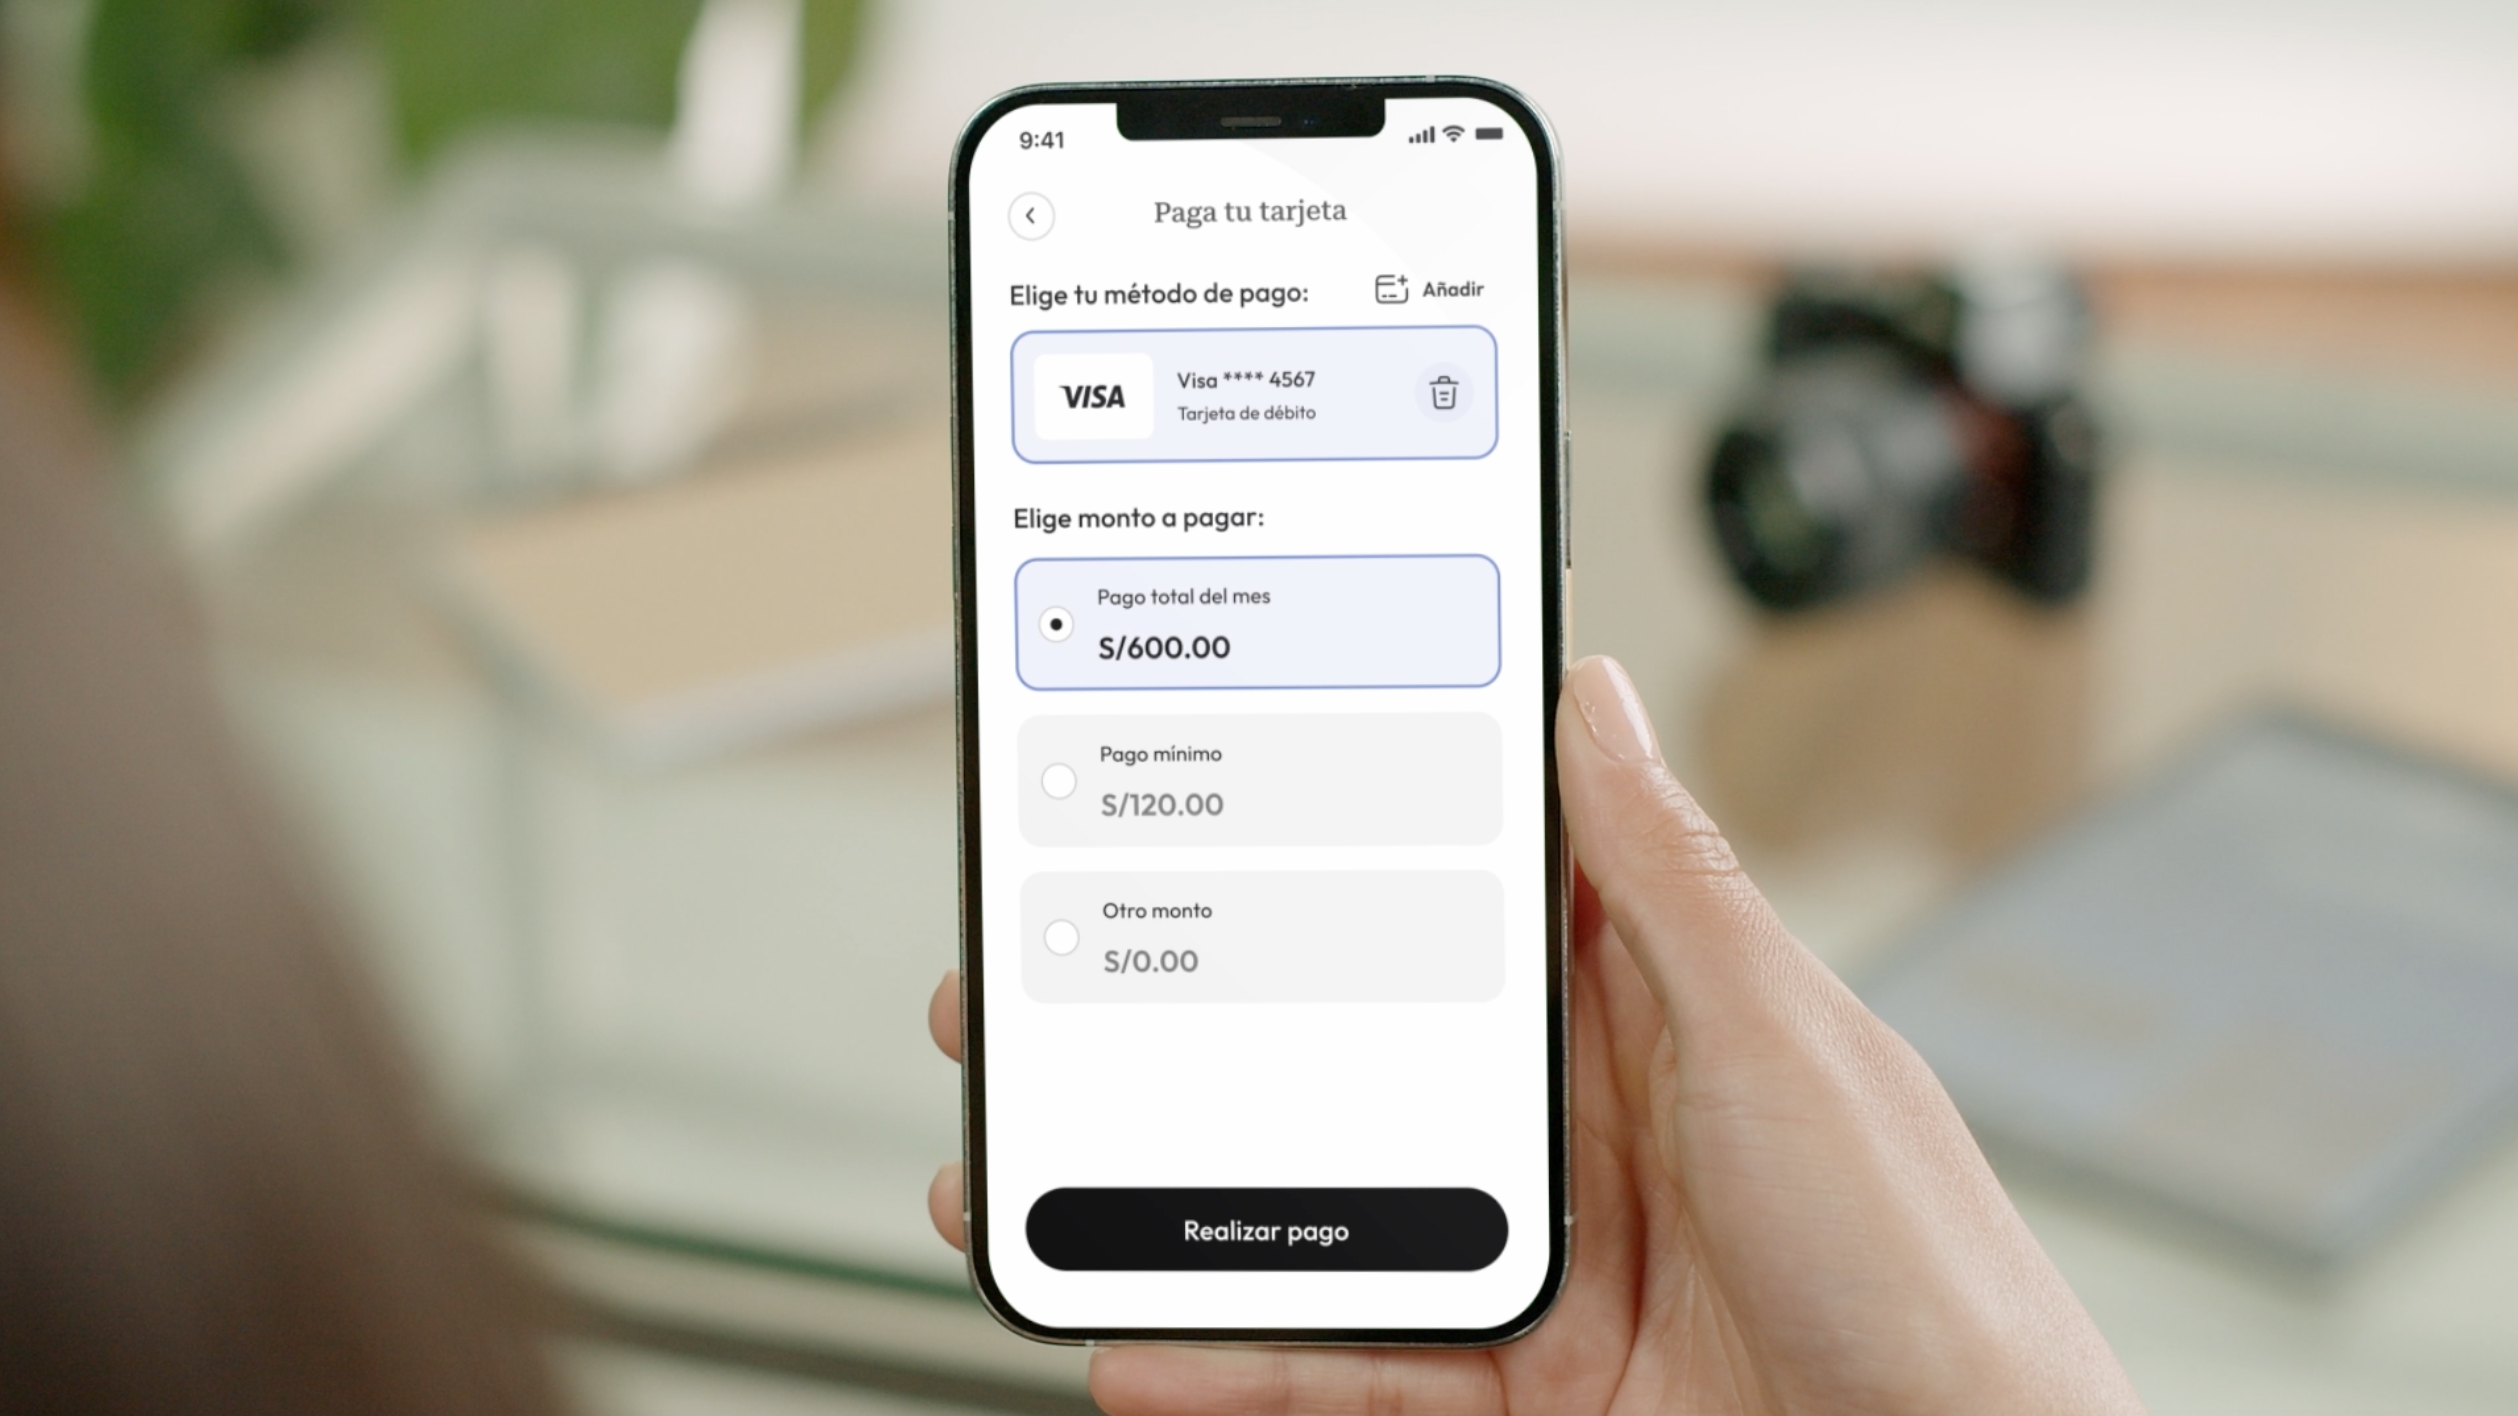Tap S/0.00 custom amount field
Screen dimensions: 2518x1416
(x=1152, y=961)
